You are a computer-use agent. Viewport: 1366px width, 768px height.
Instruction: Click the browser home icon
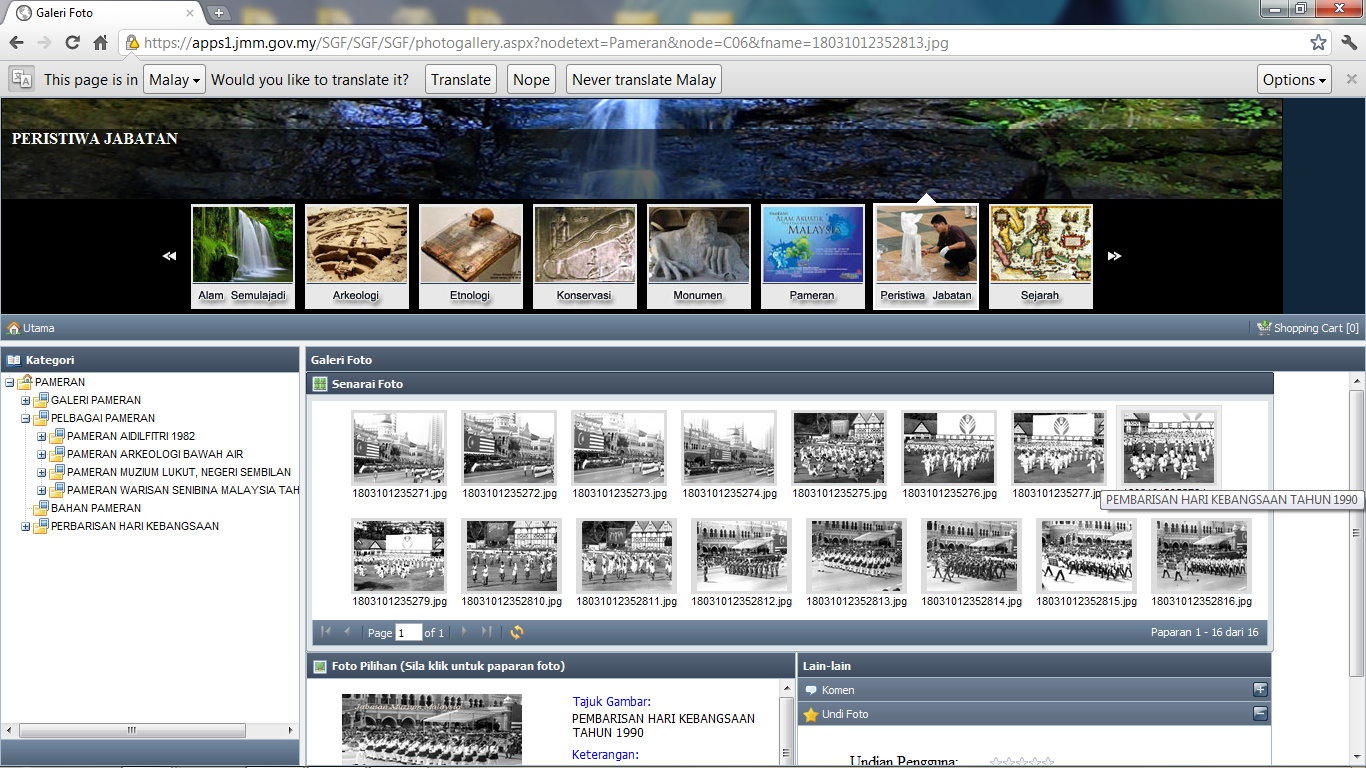[100, 43]
